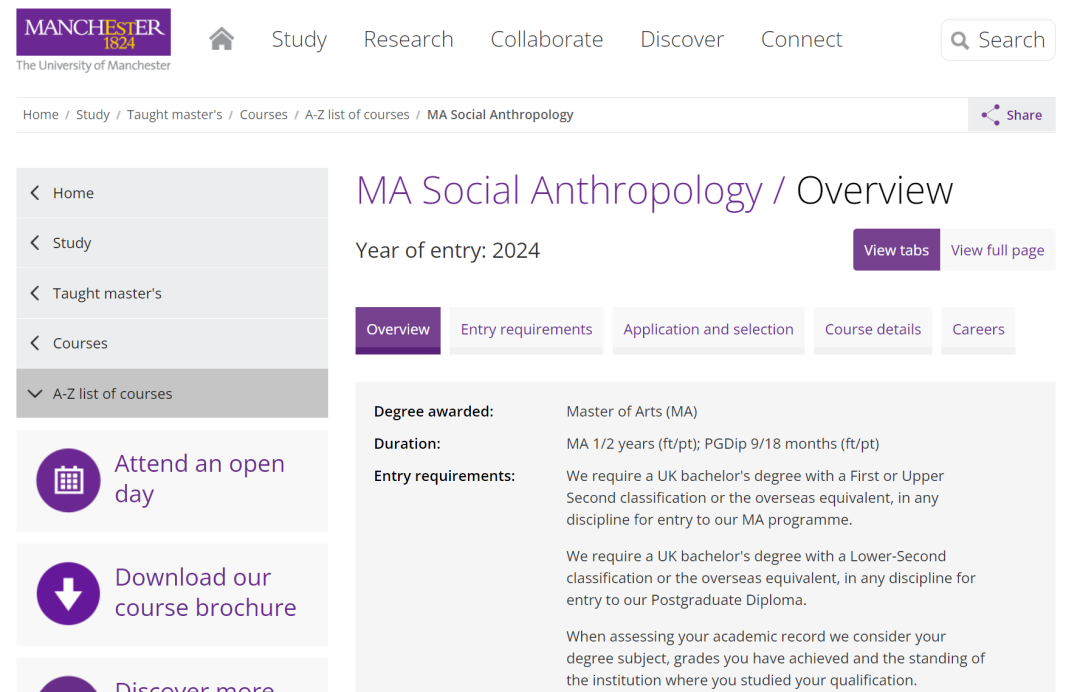Open Home in the sidebar navigation

[172, 193]
